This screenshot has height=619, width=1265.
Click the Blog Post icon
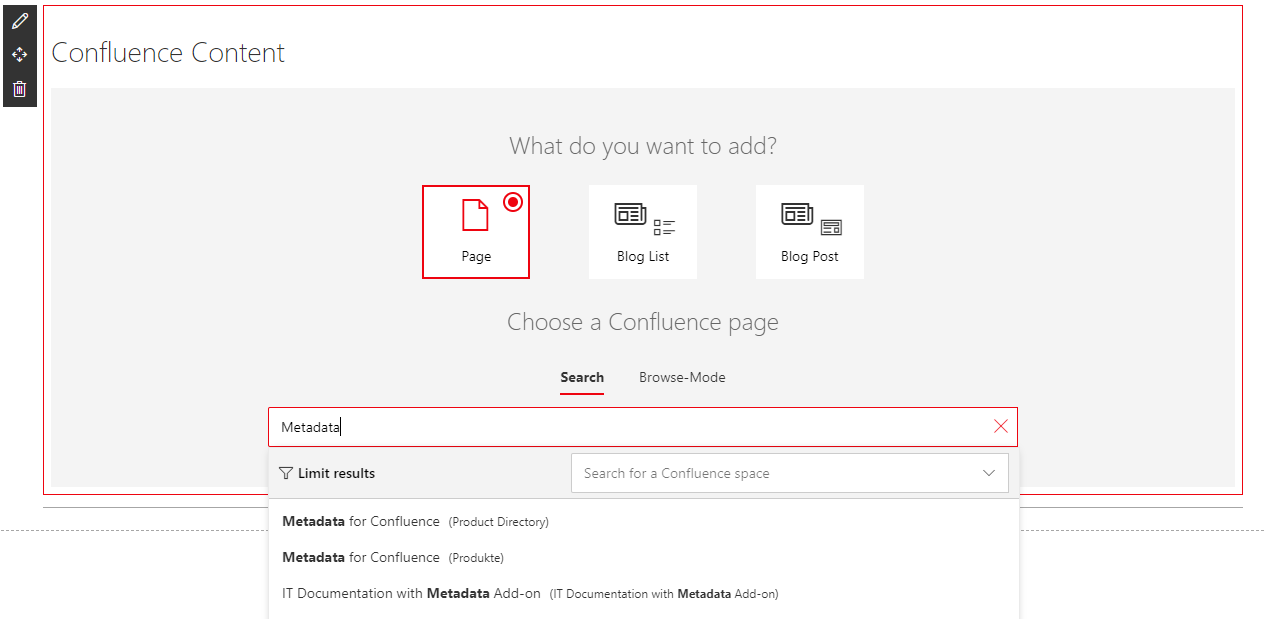coord(796,214)
